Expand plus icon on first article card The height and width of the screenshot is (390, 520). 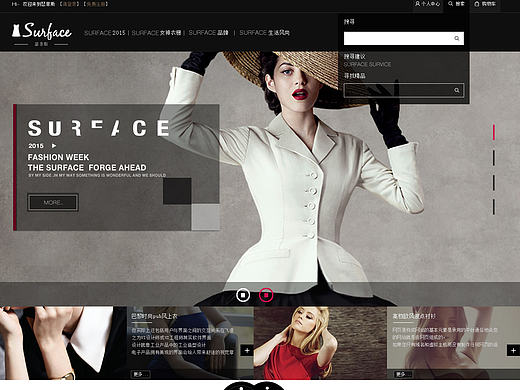point(247,350)
